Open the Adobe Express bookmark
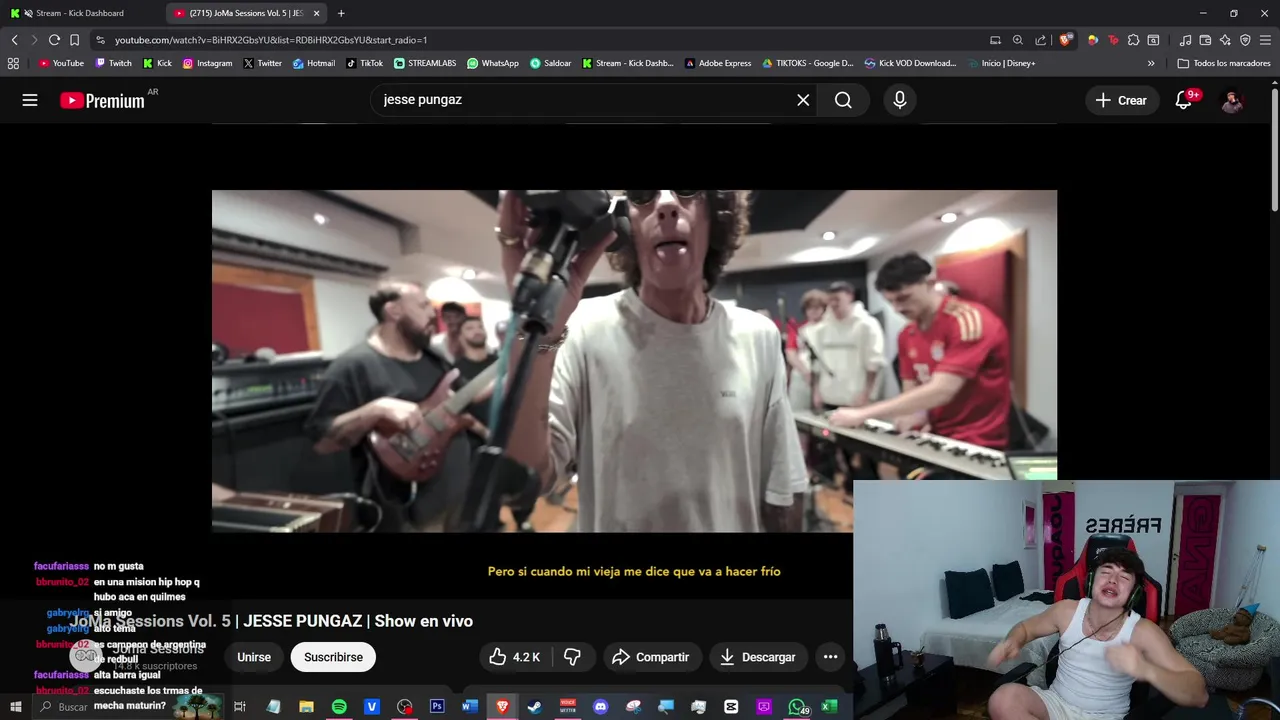 tap(717, 63)
